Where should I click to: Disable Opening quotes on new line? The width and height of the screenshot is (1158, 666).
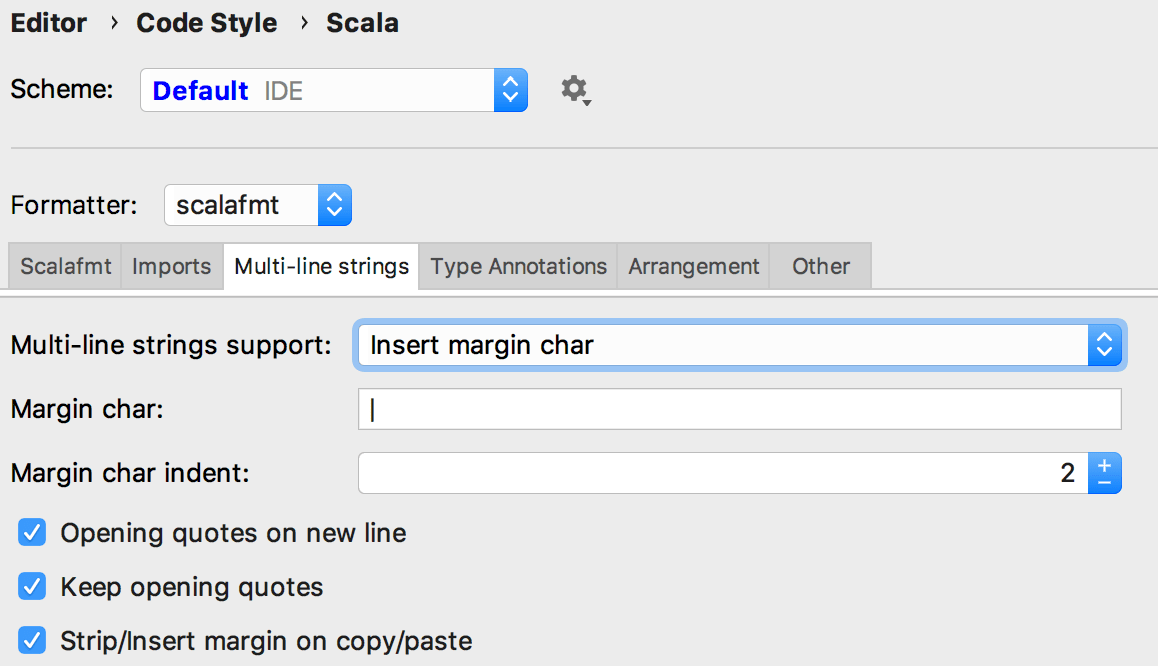(32, 533)
